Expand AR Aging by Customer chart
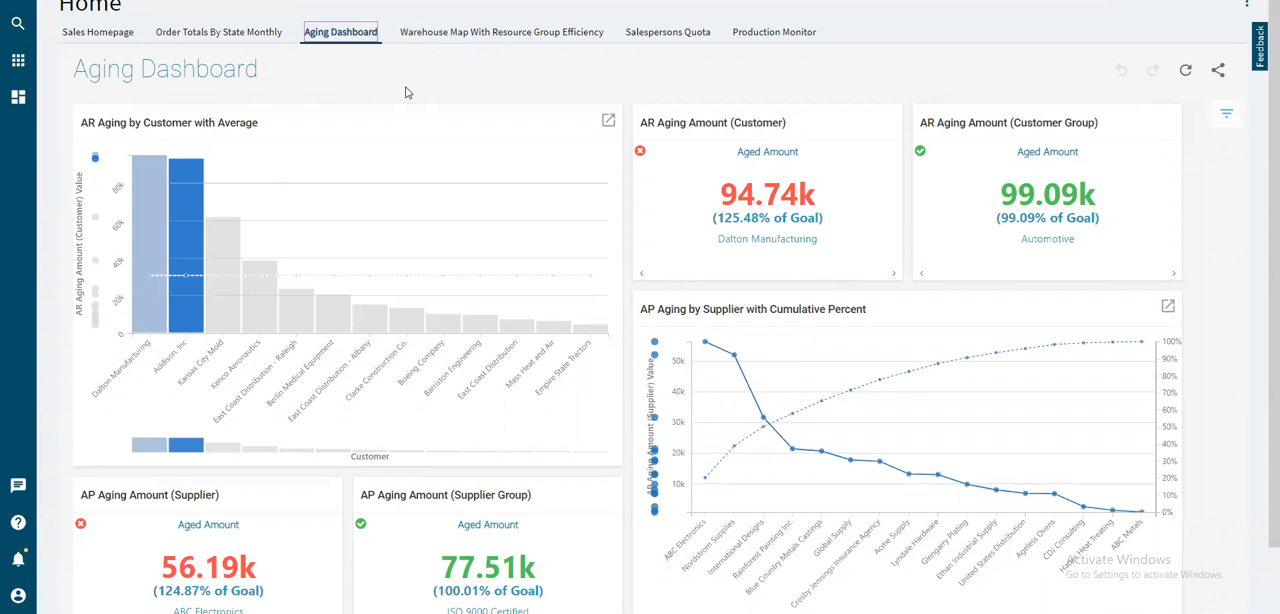Viewport: 1280px width, 614px height. coord(608,120)
